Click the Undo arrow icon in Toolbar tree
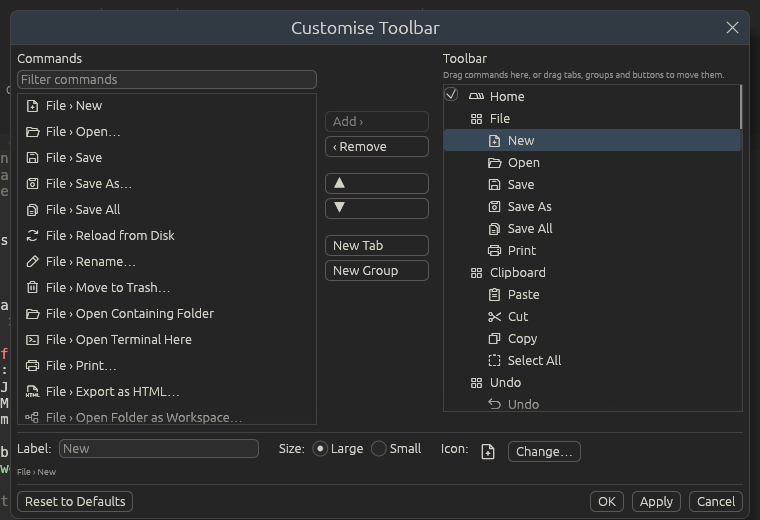Screen dimensions: 760x520 tap(494, 404)
